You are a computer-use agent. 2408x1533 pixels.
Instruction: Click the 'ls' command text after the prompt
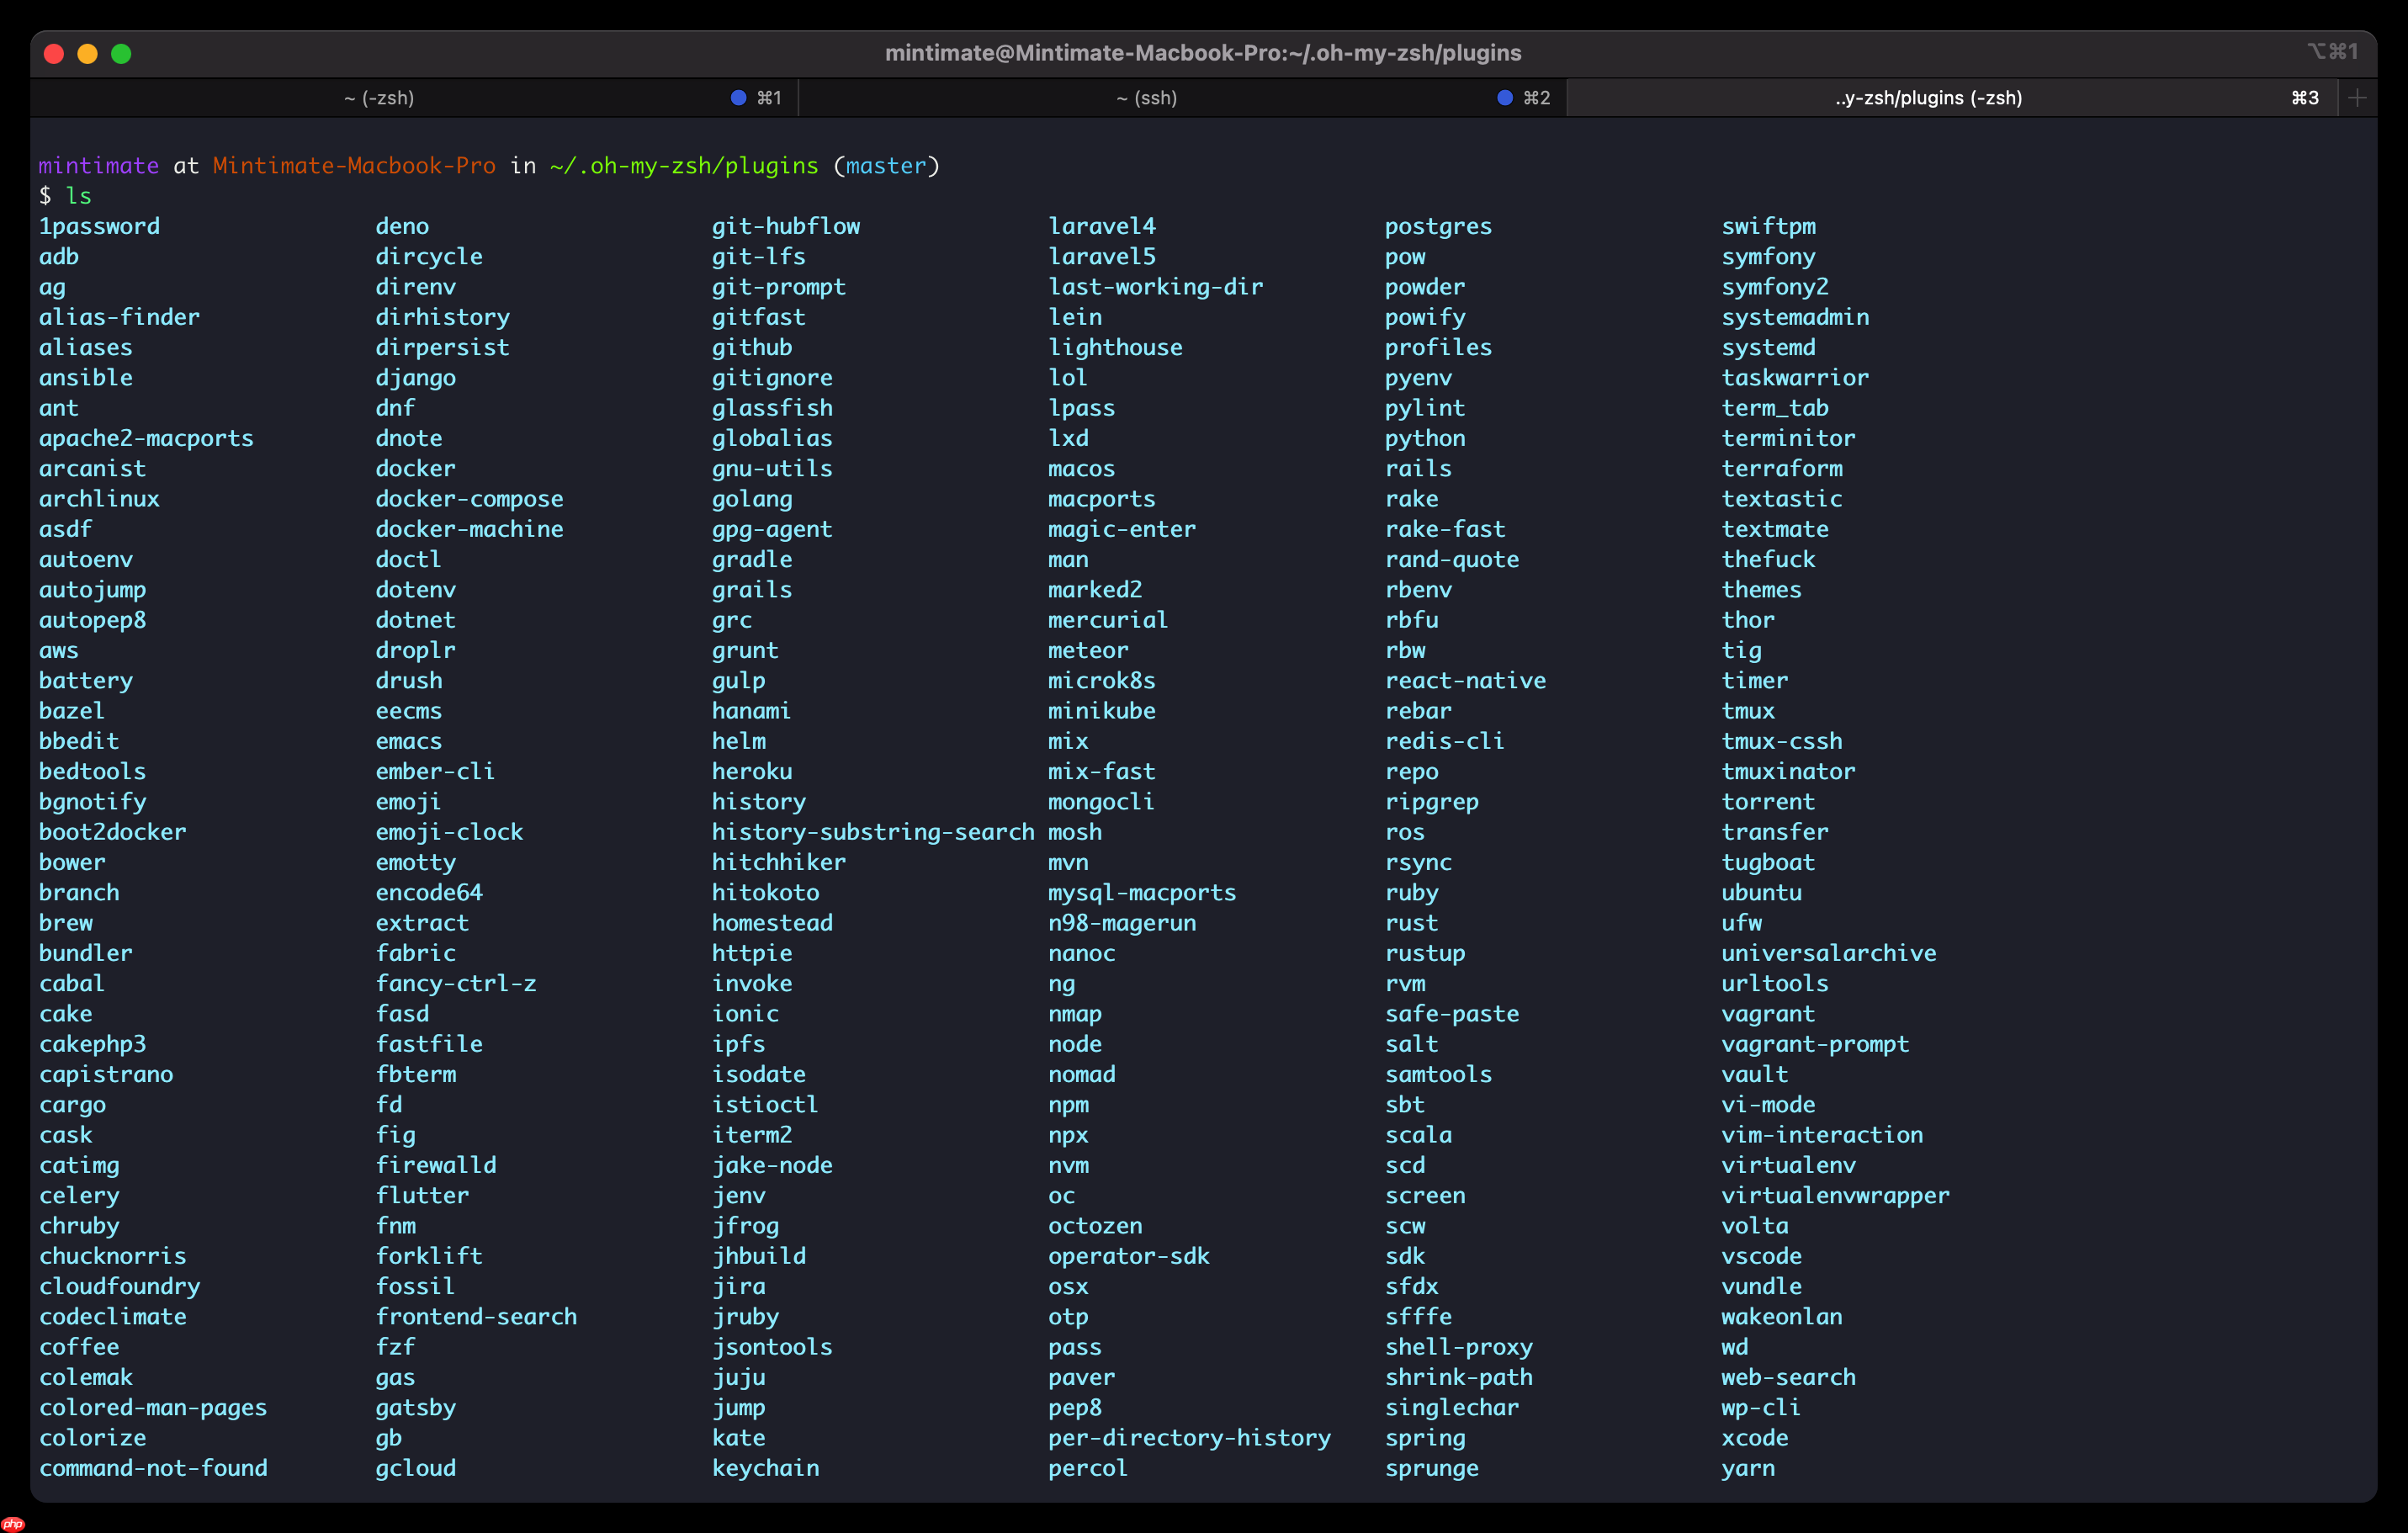81,196
